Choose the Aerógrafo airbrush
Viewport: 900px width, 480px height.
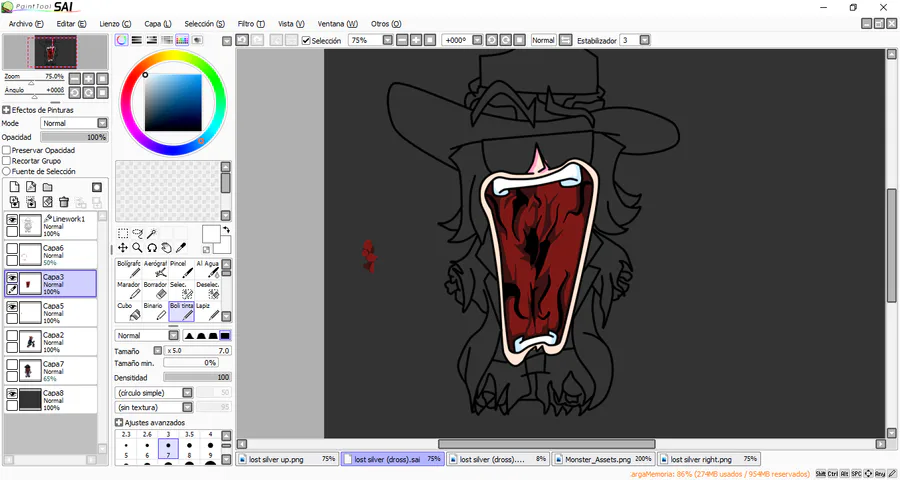pyautogui.click(x=155, y=269)
